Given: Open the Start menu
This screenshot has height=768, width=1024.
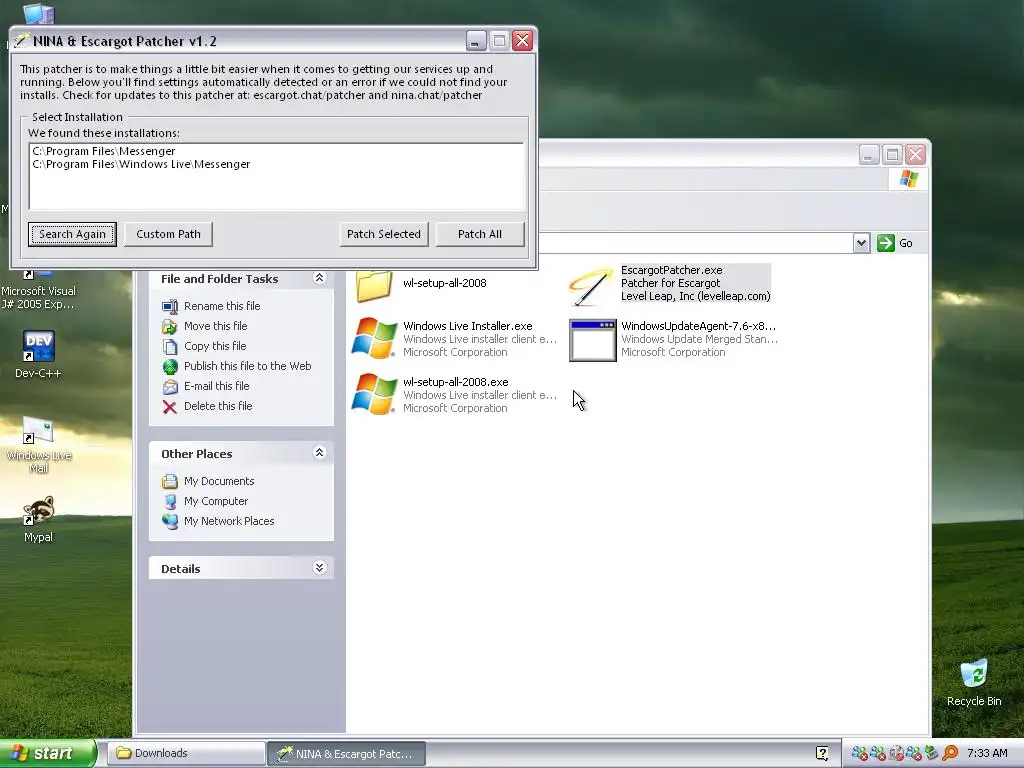Looking at the screenshot, I should 48,753.
